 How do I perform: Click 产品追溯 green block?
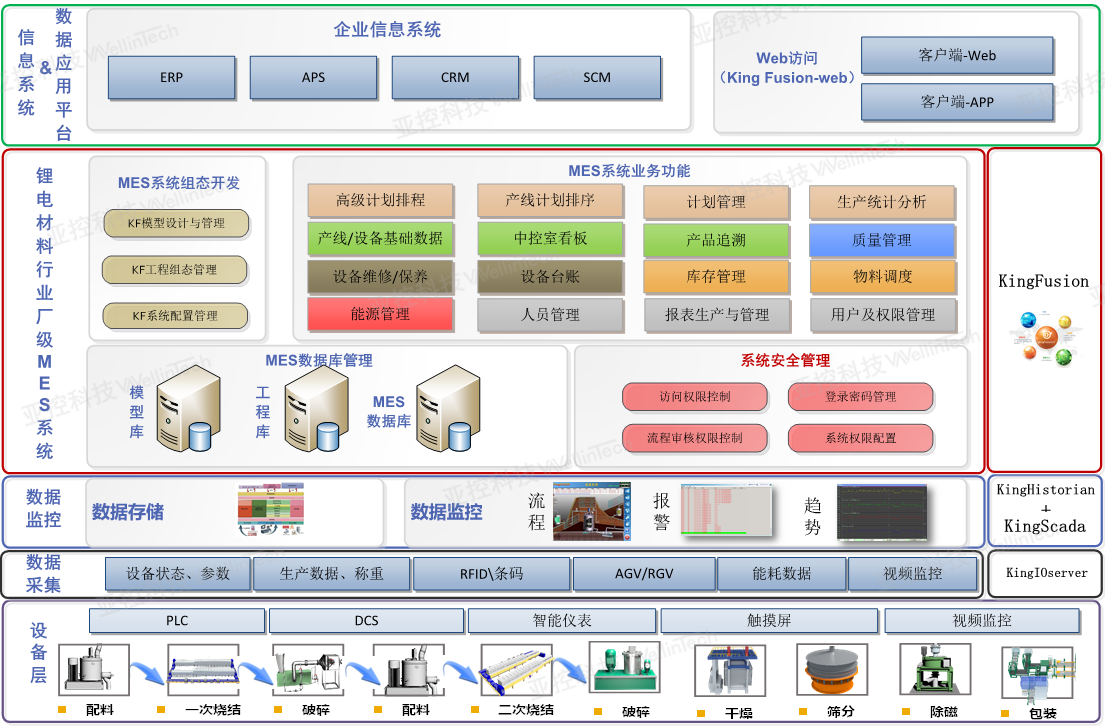[716, 240]
